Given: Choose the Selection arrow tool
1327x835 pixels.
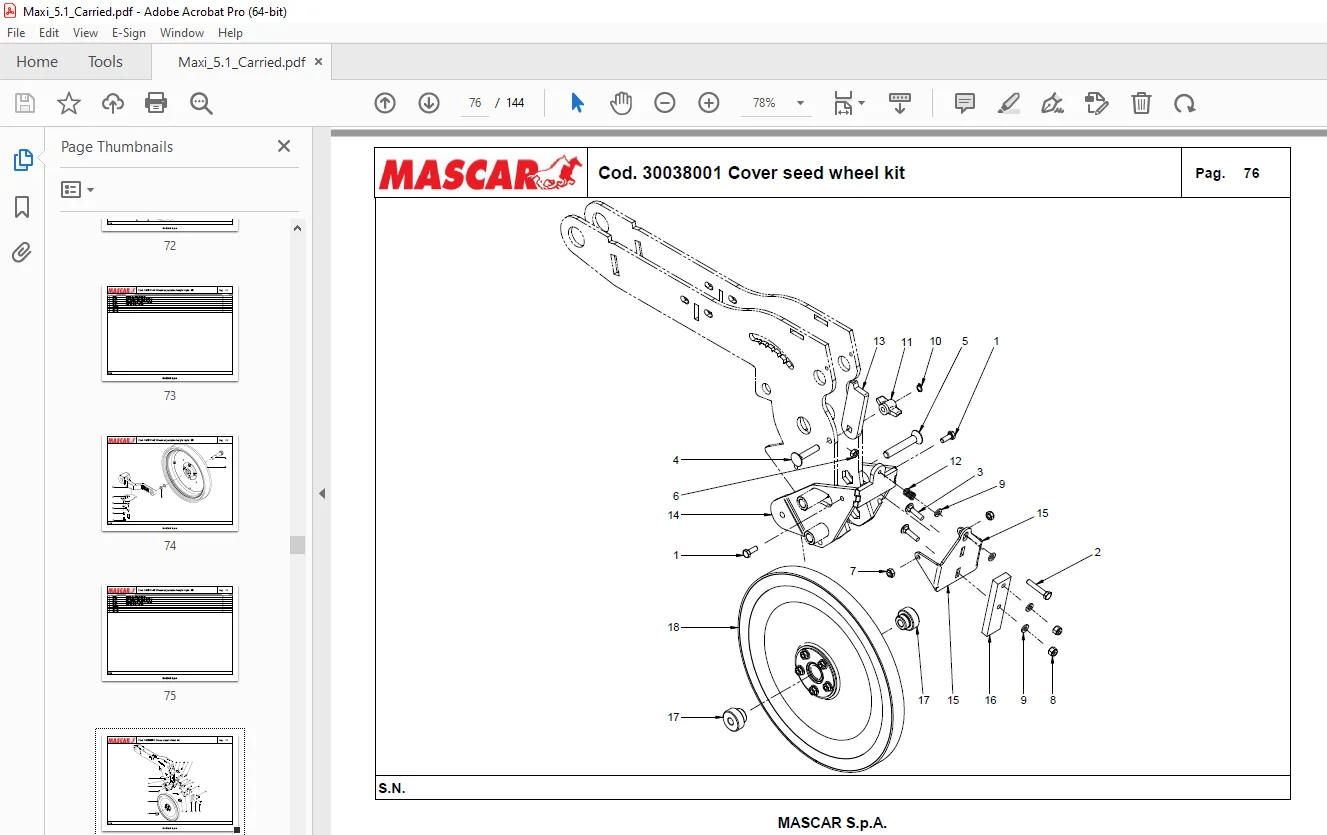Looking at the screenshot, I should [577, 103].
